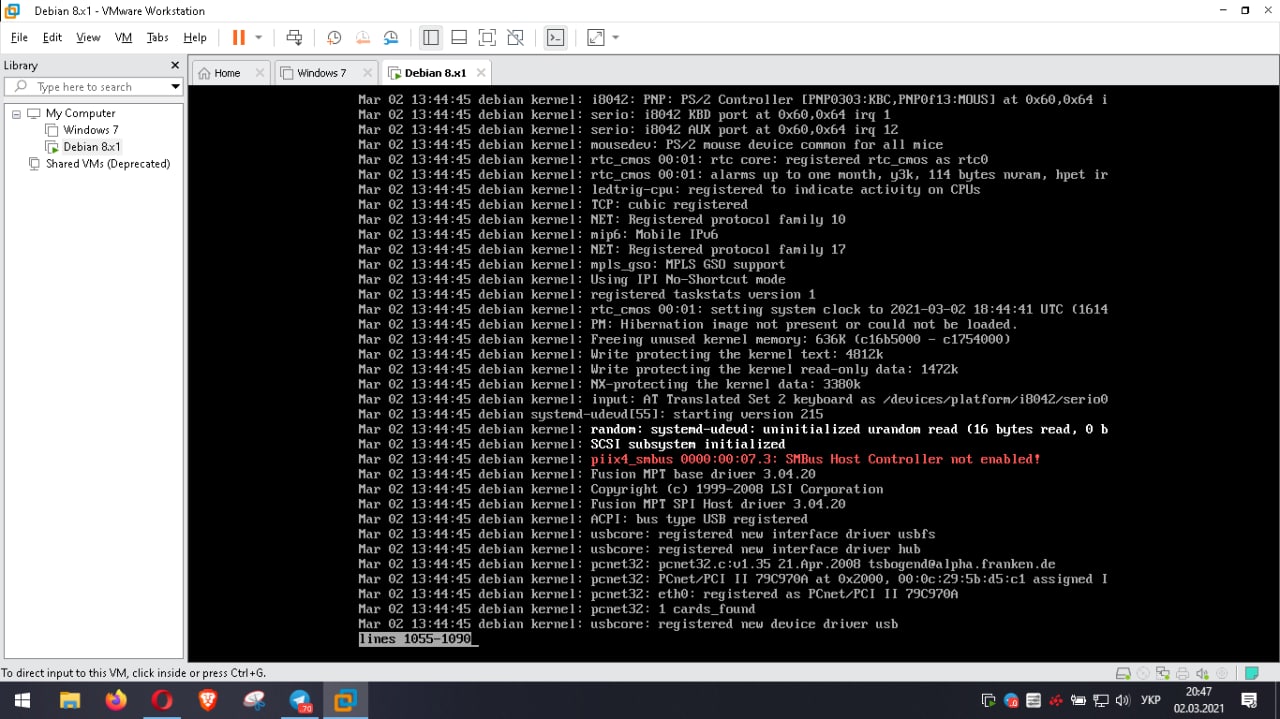Image resolution: width=1280 pixels, height=719 pixels.
Task: Open the clock showing 20:47
Action: click(x=1199, y=700)
